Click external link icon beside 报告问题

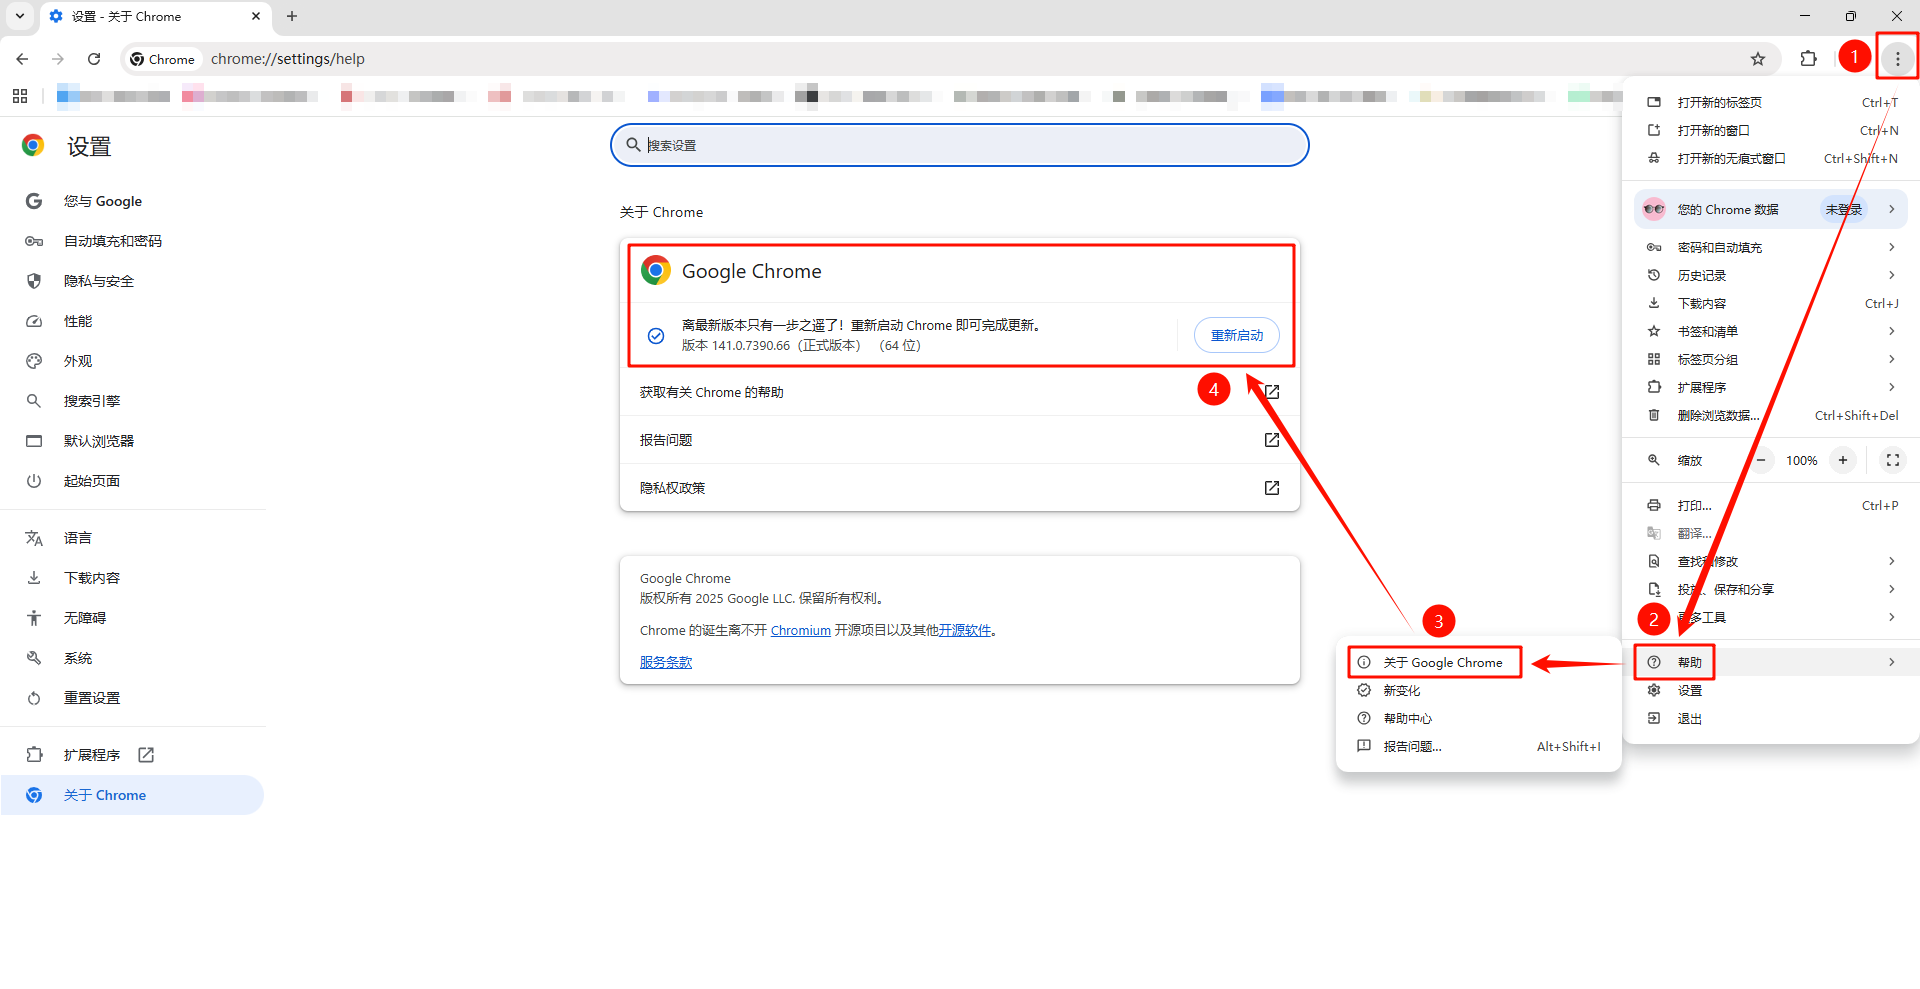1271,440
